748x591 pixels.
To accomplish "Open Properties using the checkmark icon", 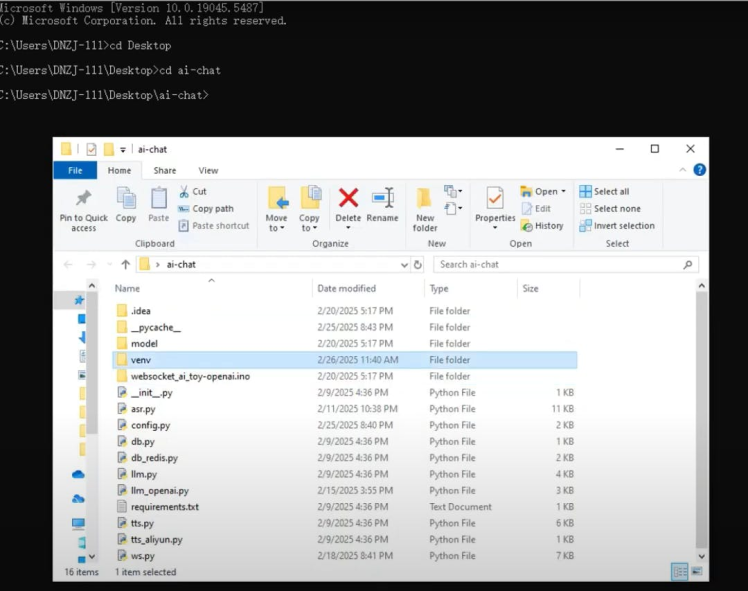I will (495, 198).
